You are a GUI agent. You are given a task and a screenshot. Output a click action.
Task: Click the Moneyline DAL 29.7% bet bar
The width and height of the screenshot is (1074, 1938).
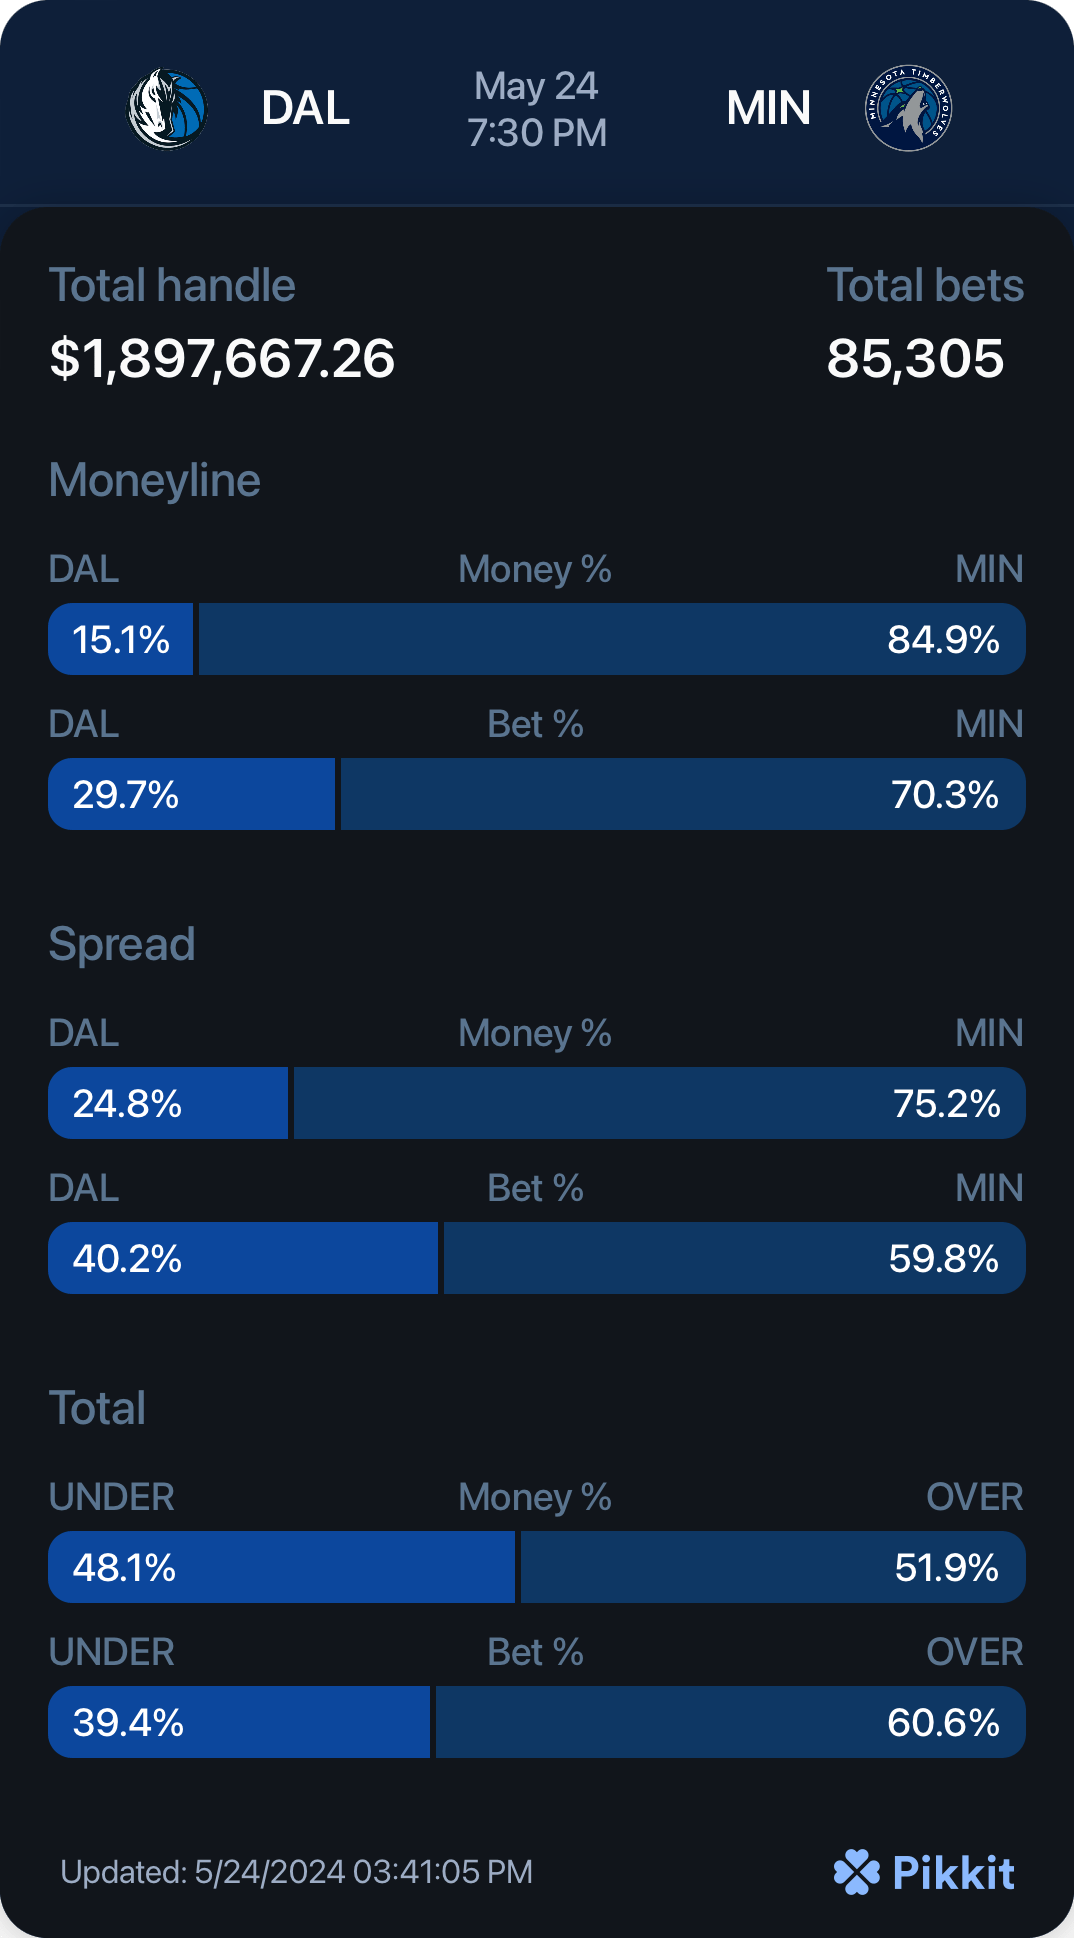(x=192, y=794)
